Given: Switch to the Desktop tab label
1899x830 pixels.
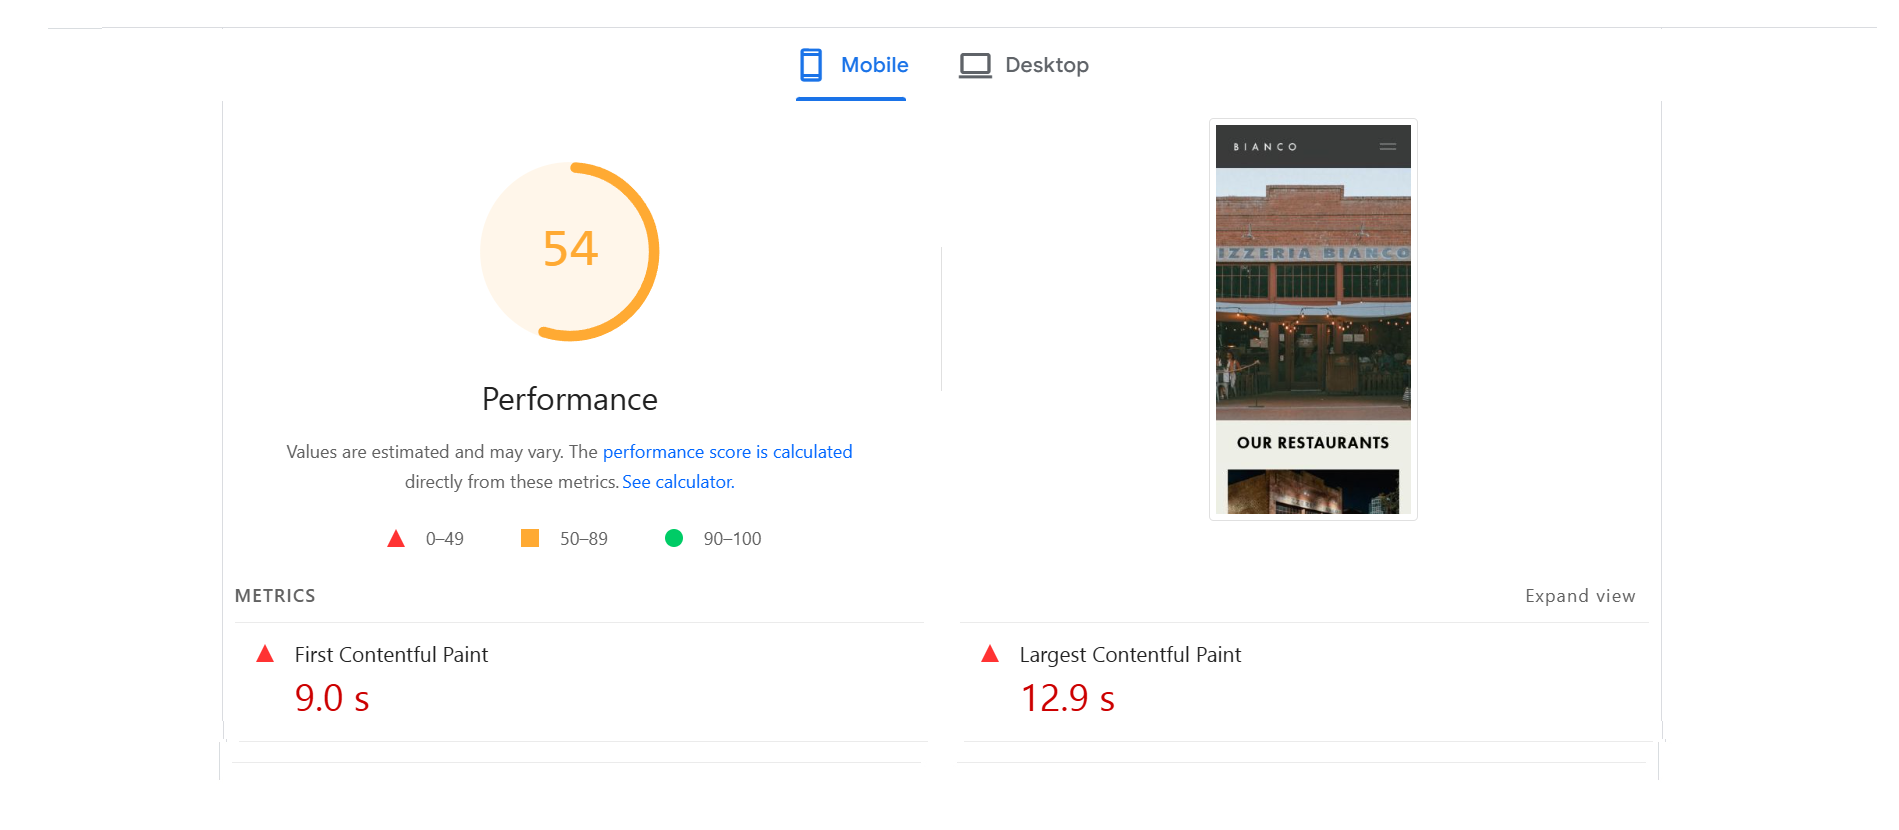Looking at the screenshot, I should tap(1046, 65).
